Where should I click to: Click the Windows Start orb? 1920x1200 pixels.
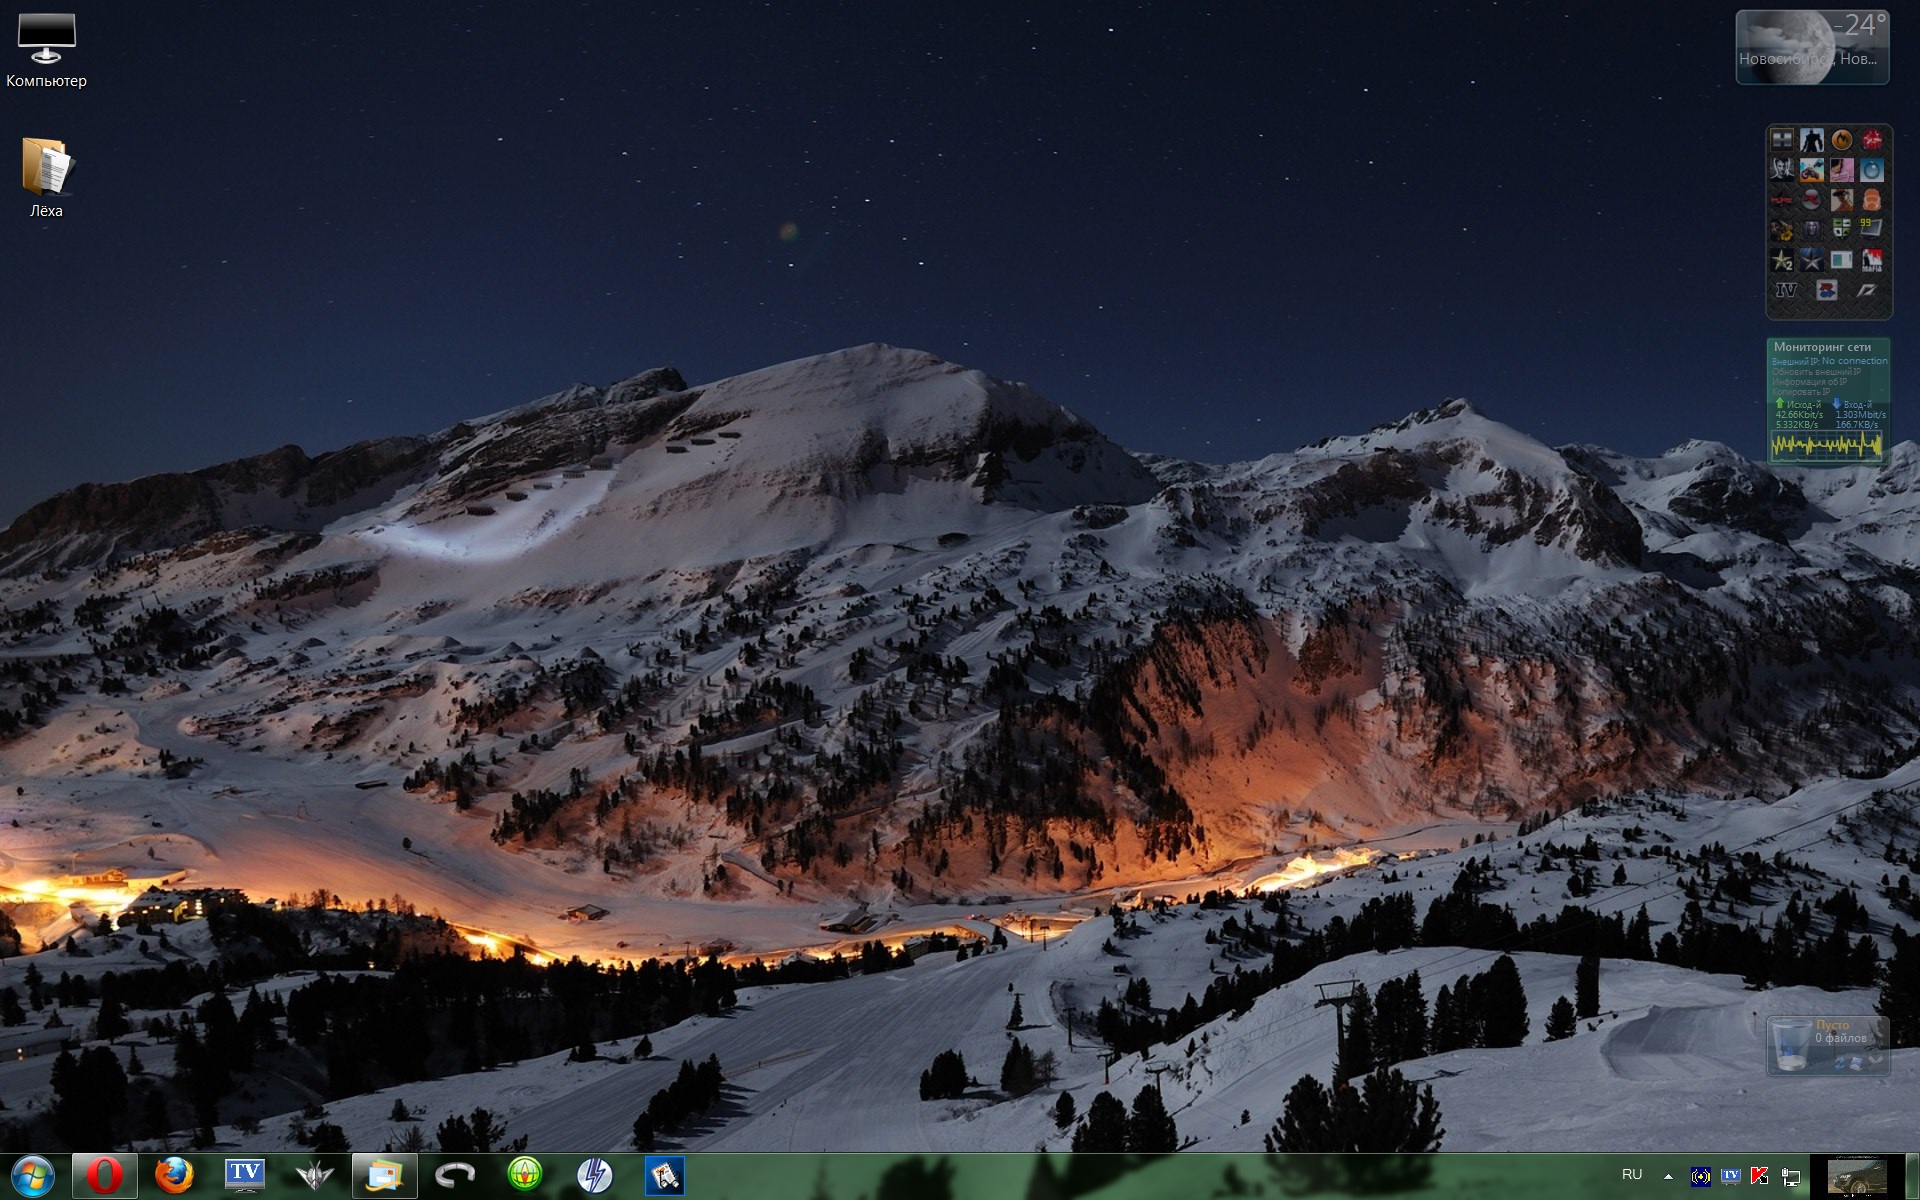(x=33, y=1176)
